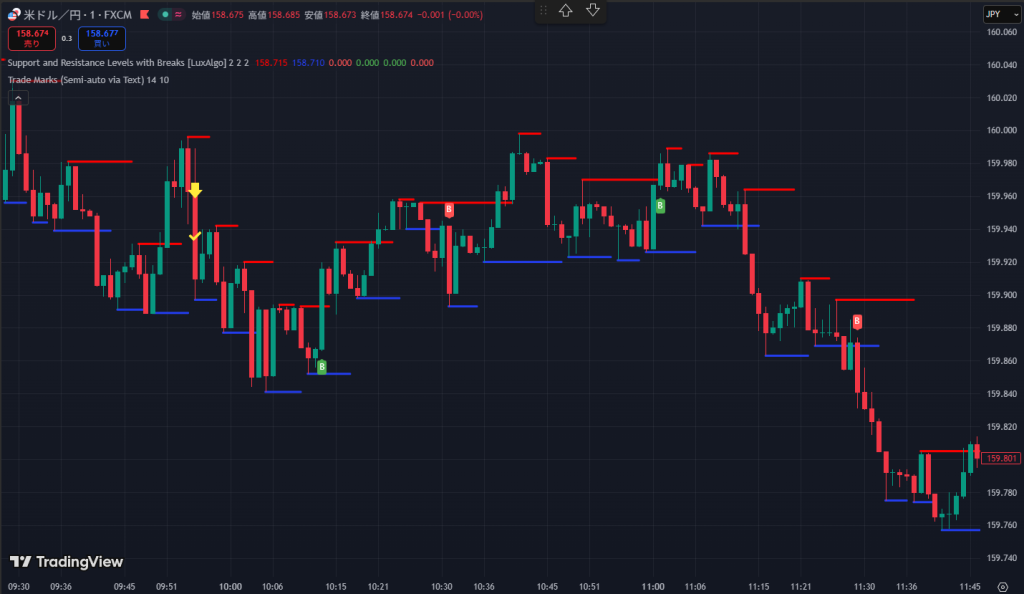Screen dimensions: 1024x594
Task: Click the blue 買い buy button
Action: 102,38
